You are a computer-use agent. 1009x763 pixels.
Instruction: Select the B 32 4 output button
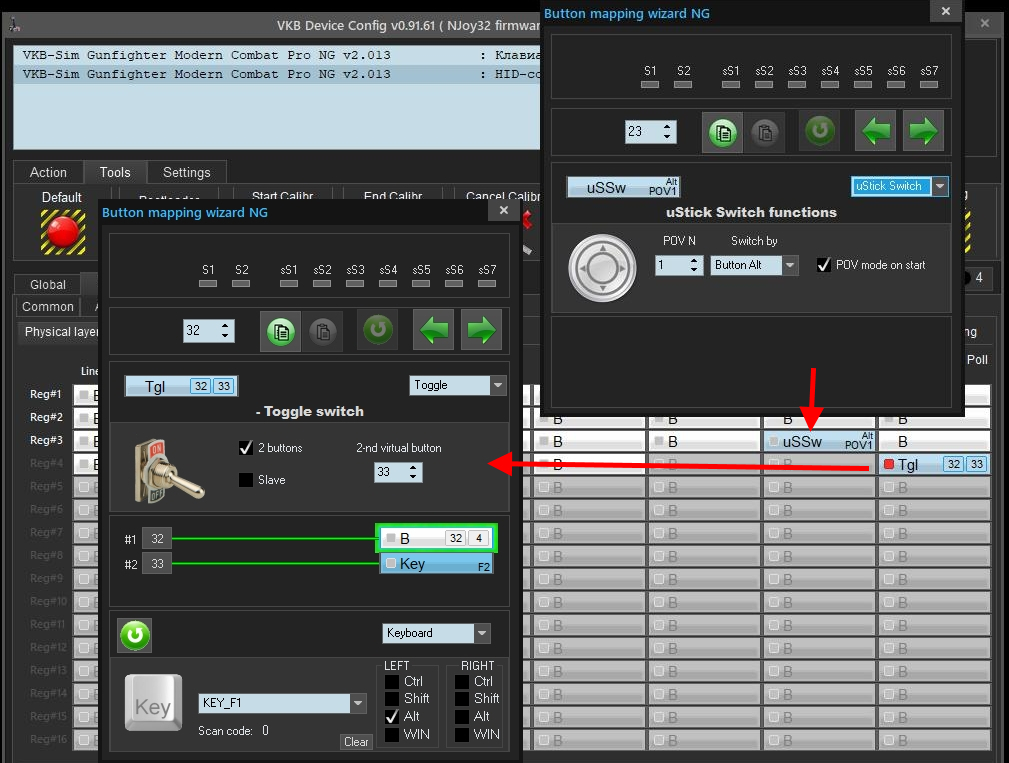[x=436, y=538]
